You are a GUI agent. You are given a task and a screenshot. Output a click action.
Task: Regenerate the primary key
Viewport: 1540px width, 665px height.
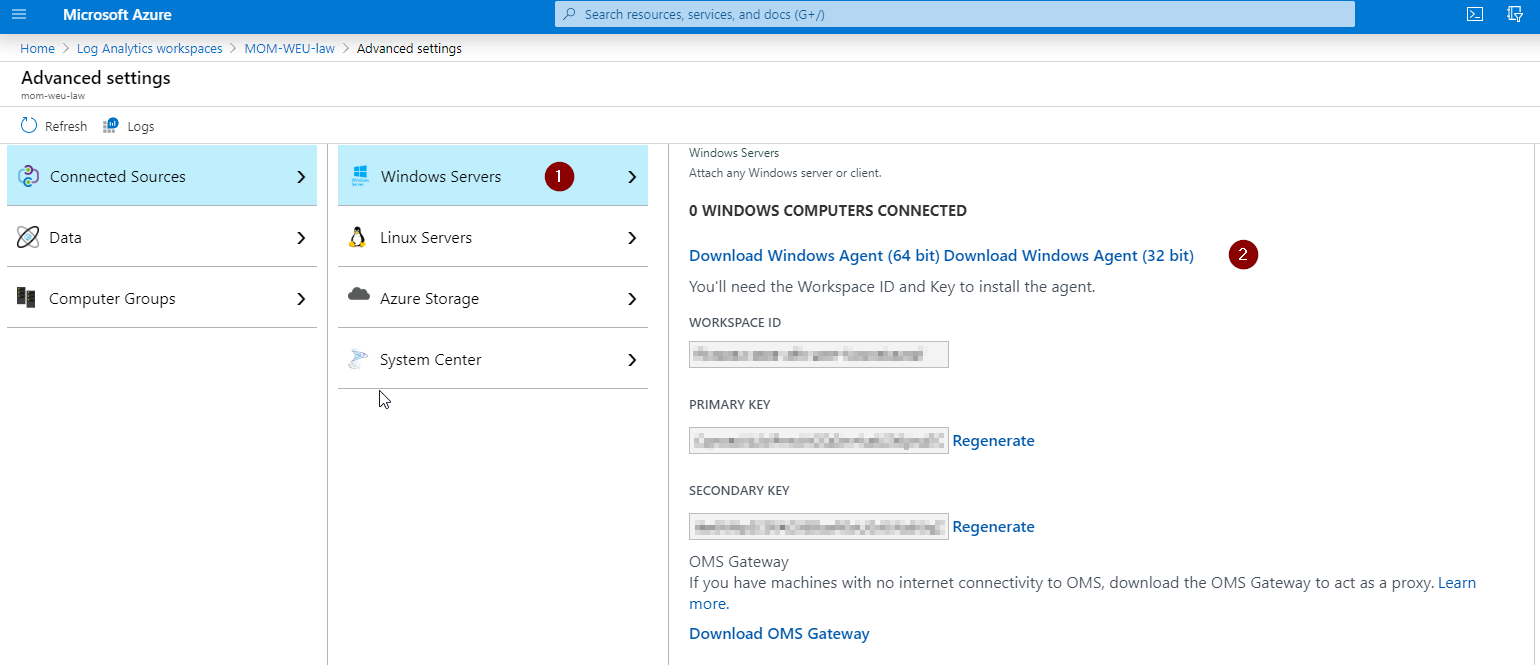point(993,441)
